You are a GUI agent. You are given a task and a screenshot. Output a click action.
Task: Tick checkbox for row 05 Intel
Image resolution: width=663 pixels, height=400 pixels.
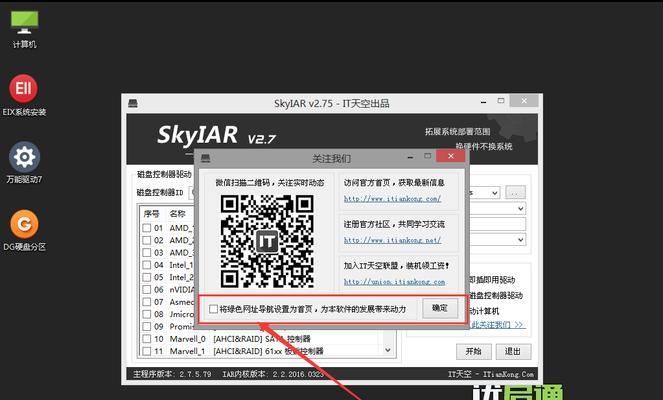[147, 277]
